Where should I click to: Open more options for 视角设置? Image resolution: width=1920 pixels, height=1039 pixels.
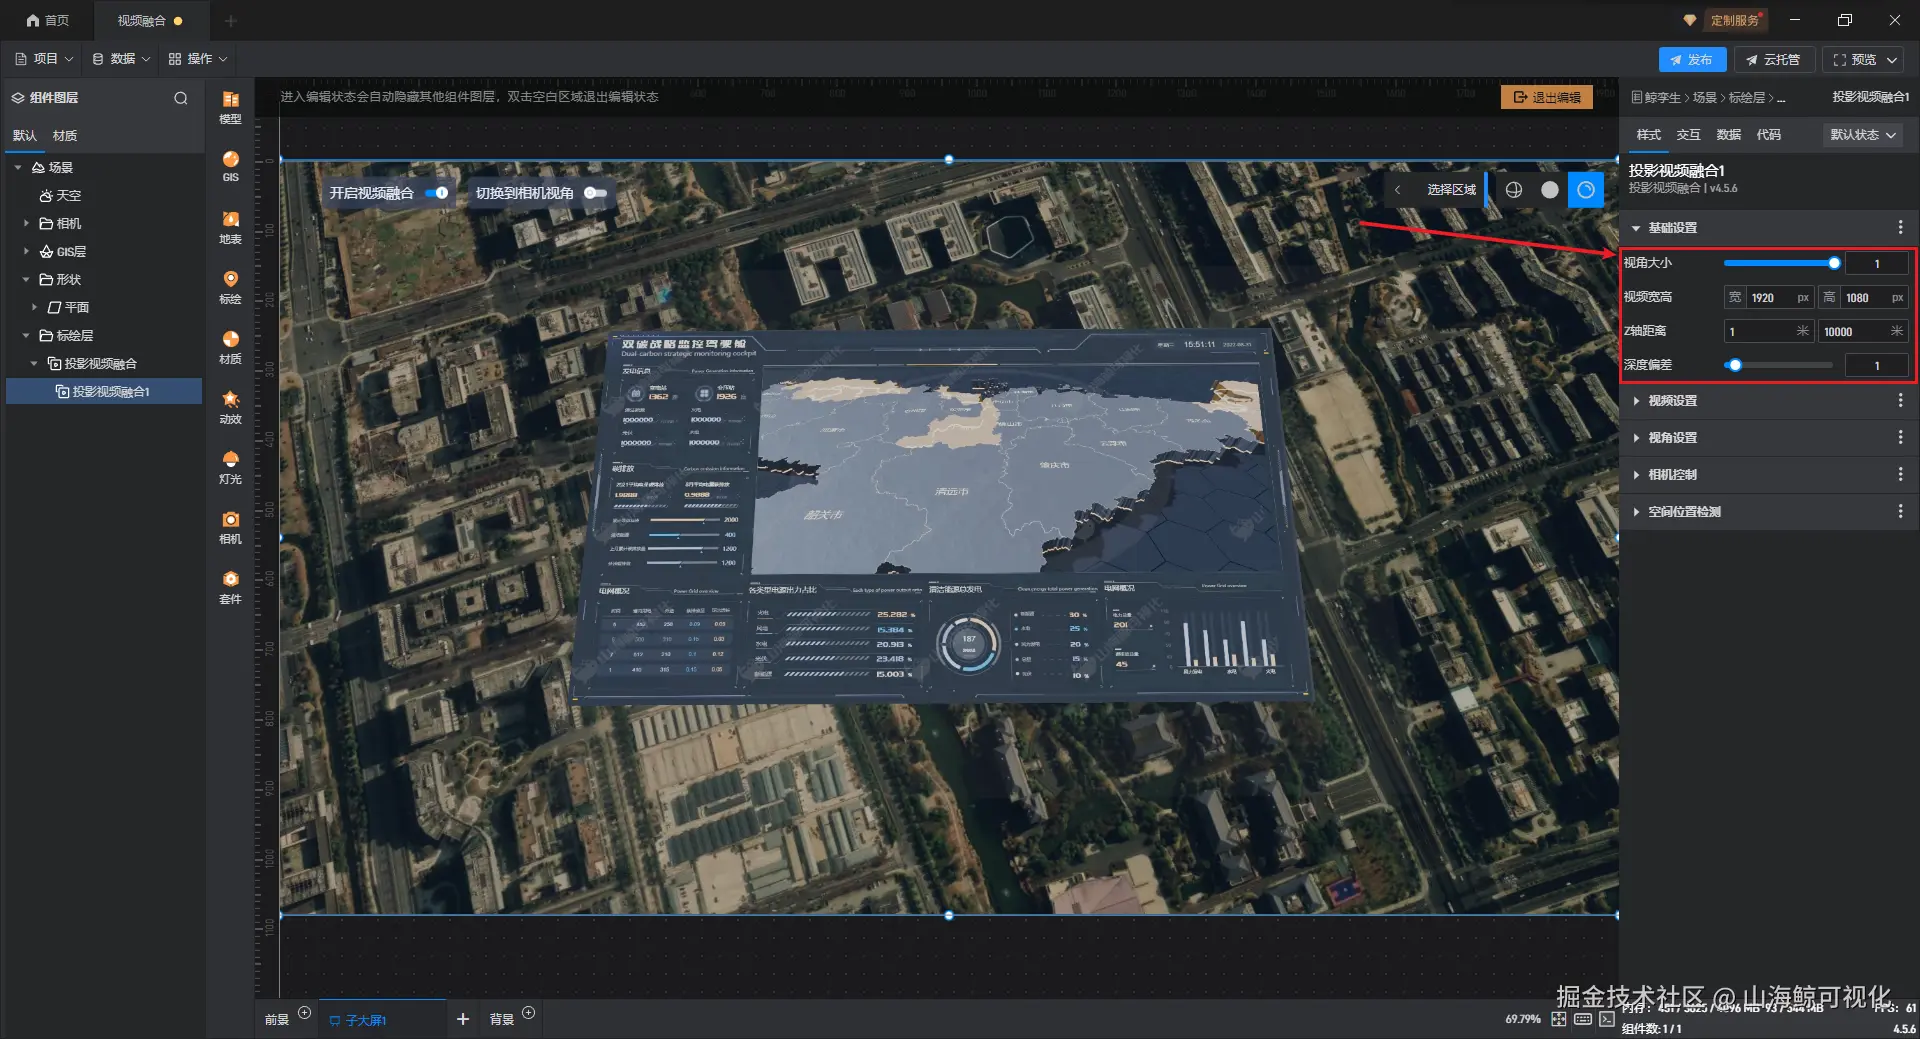click(x=1900, y=438)
